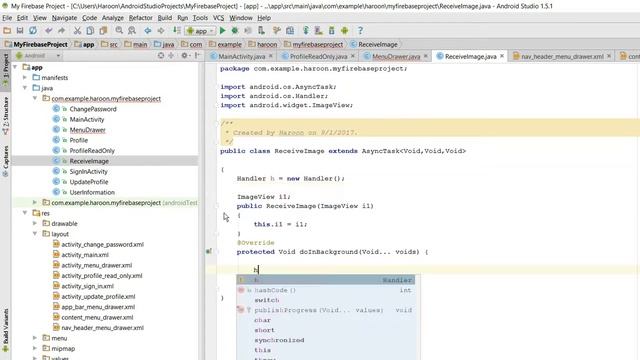
Task: Click the Help question mark icon
Action: [360, 31]
